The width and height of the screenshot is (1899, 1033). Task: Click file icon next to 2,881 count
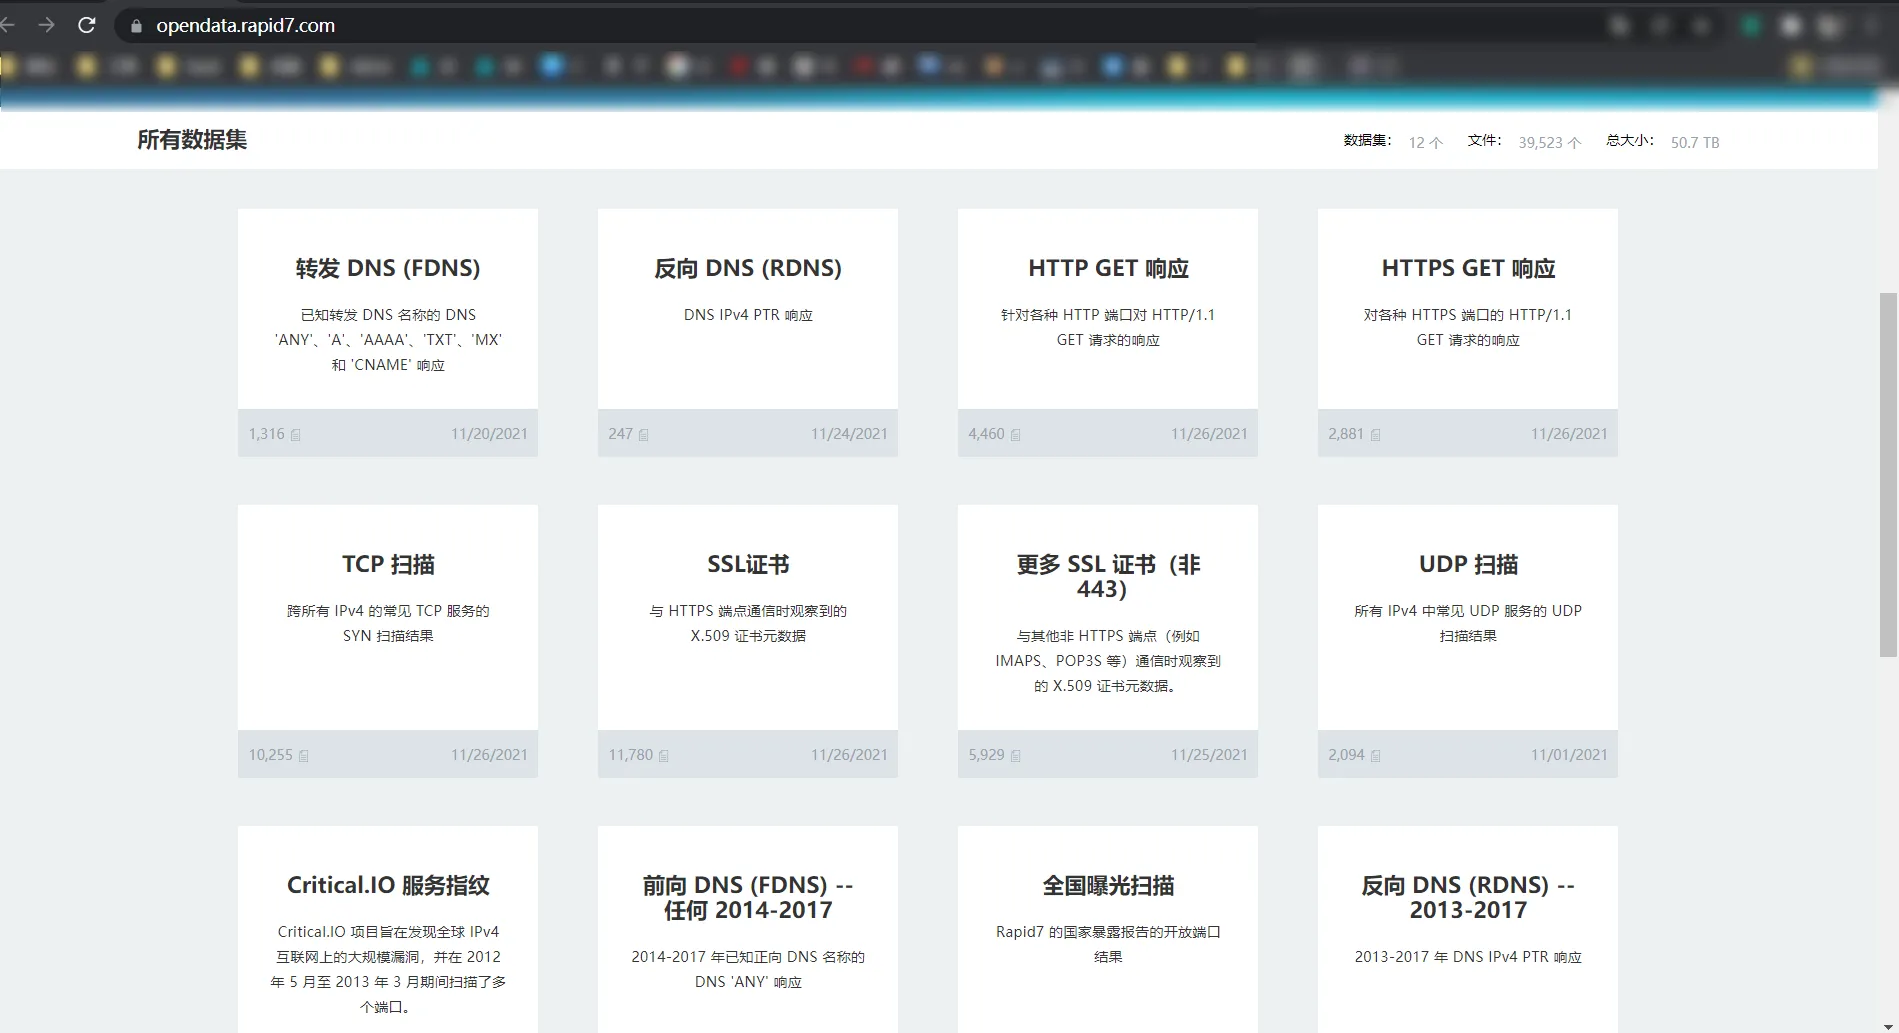pos(1376,435)
